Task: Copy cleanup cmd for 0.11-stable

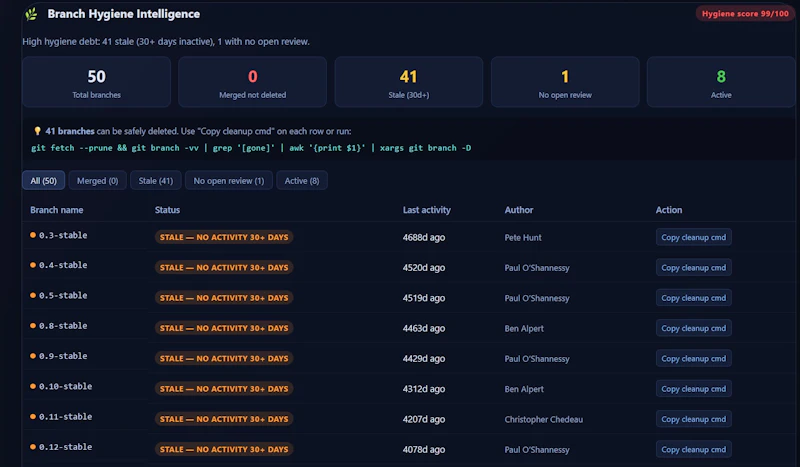Action: [693, 419]
